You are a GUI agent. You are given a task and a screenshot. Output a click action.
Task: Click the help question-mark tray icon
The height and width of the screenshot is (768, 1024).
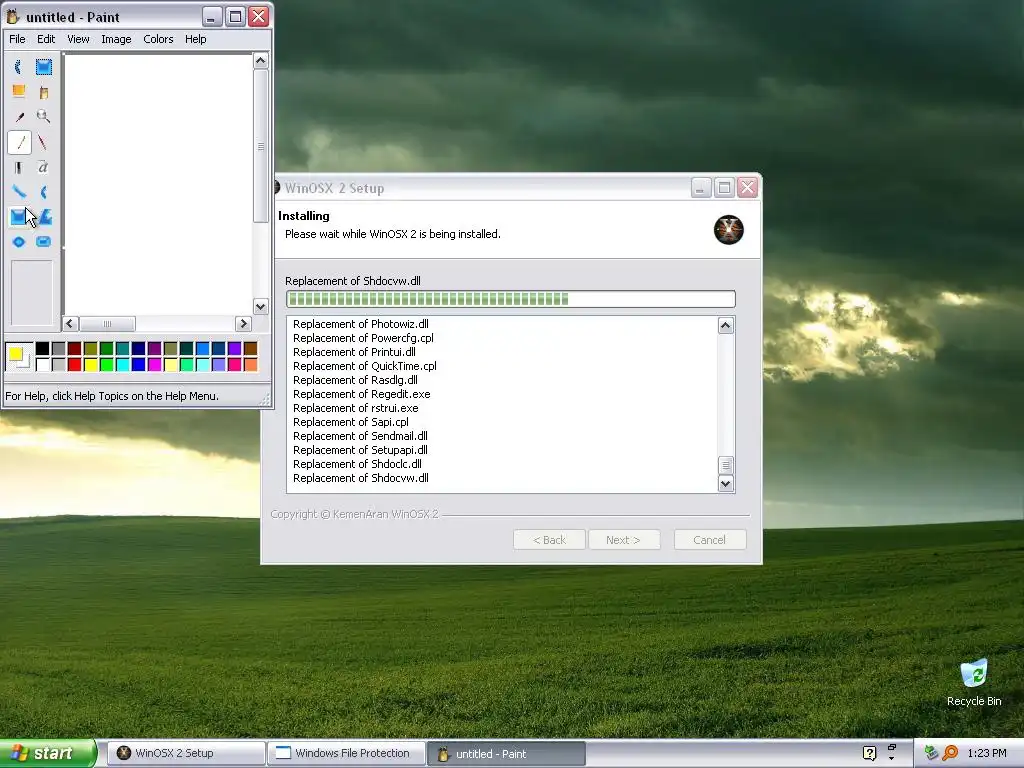[x=869, y=753]
